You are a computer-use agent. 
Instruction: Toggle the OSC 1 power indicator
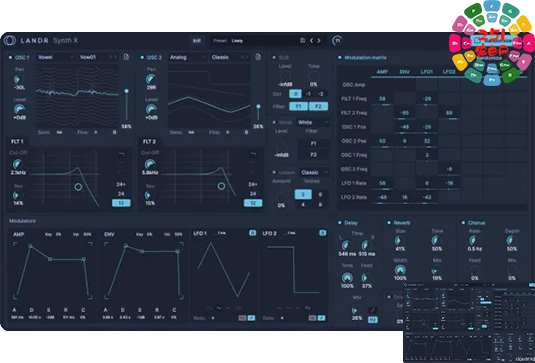point(10,57)
